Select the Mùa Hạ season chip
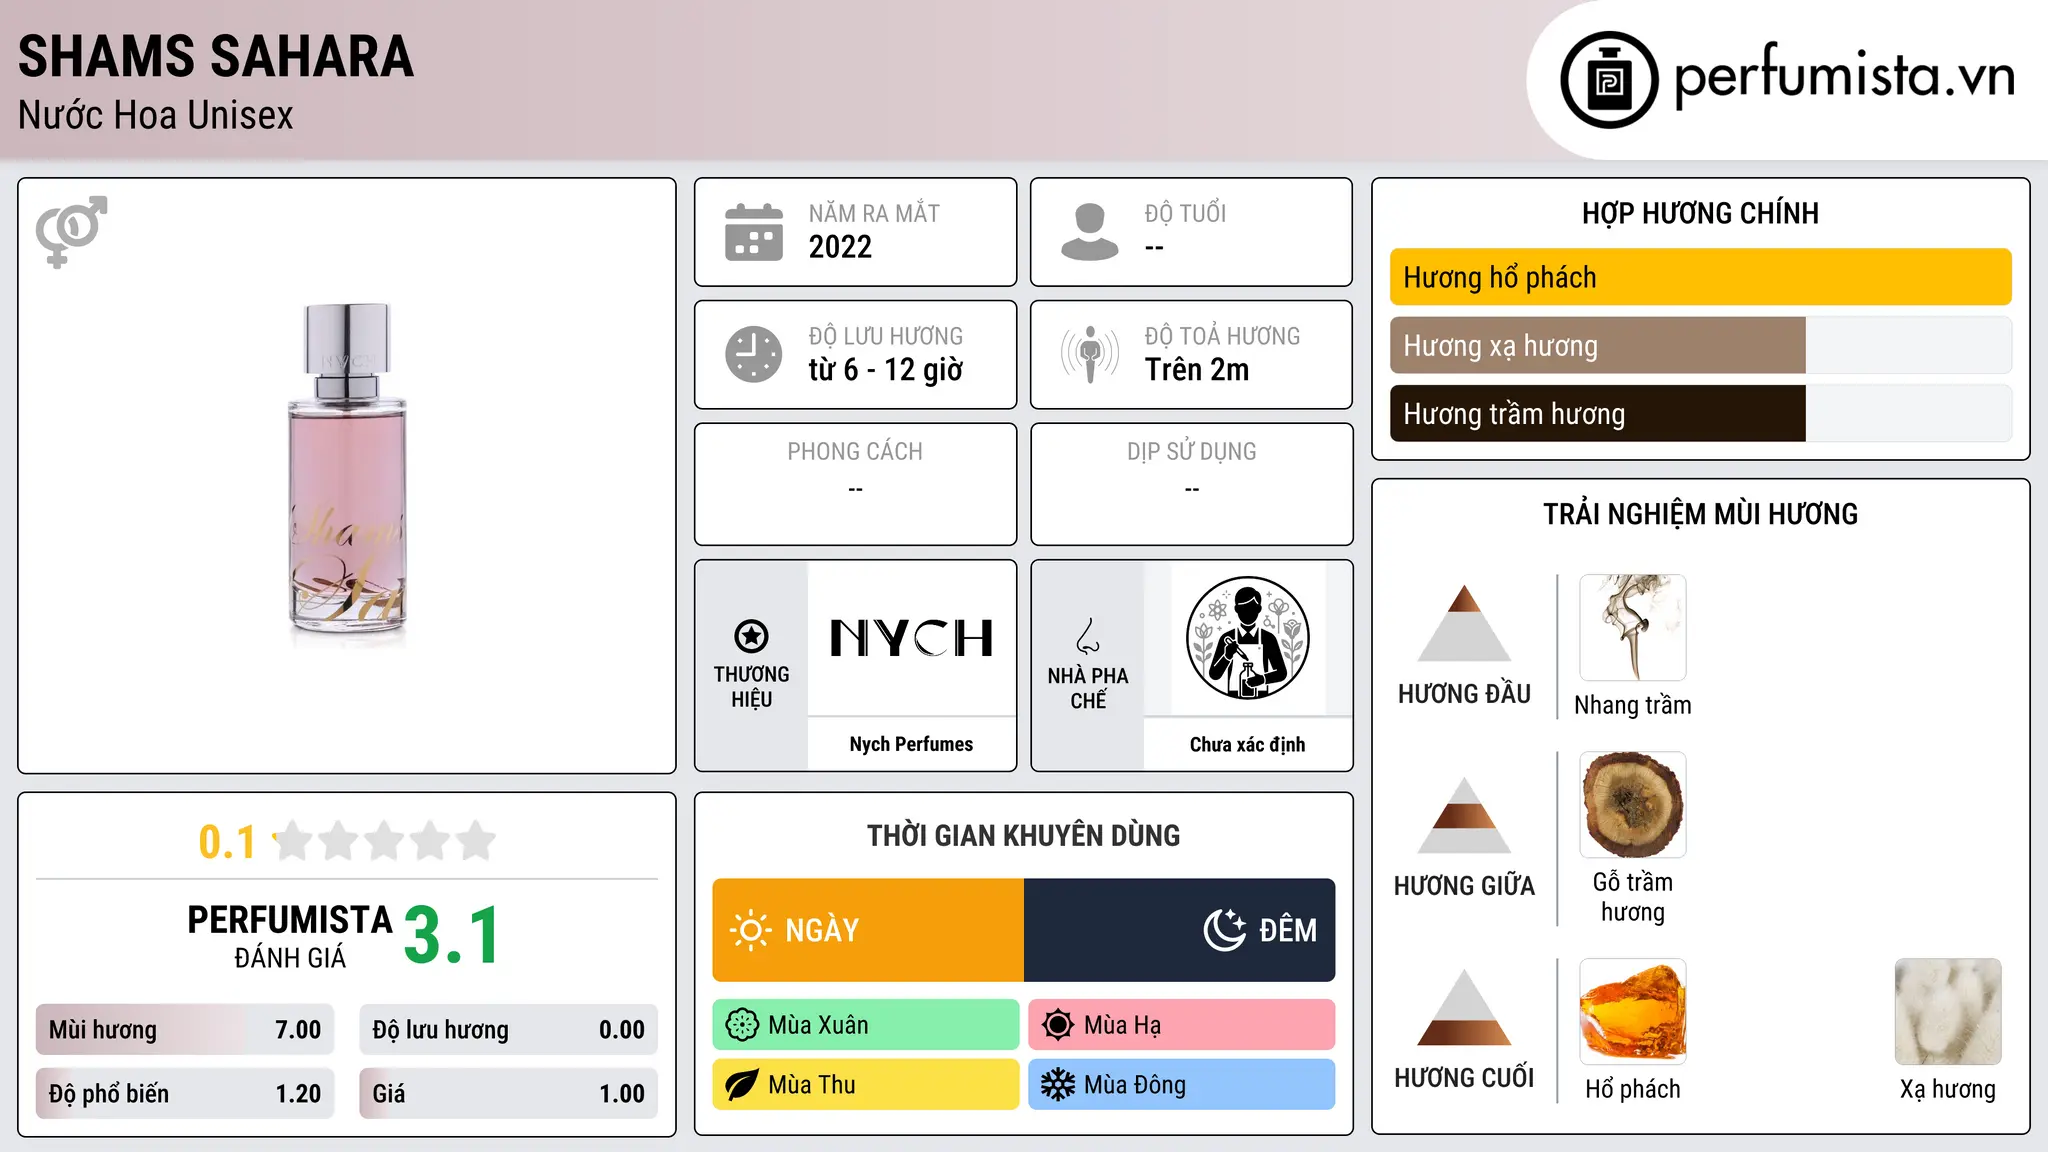 pyautogui.click(x=1182, y=1025)
